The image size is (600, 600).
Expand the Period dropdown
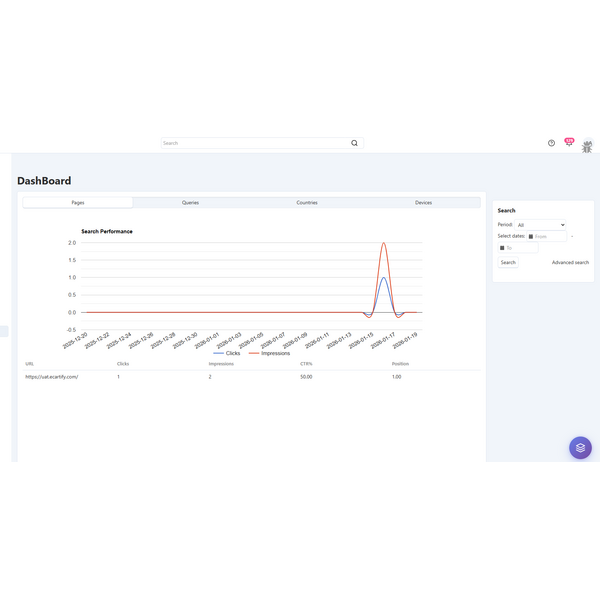coord(541,225)
